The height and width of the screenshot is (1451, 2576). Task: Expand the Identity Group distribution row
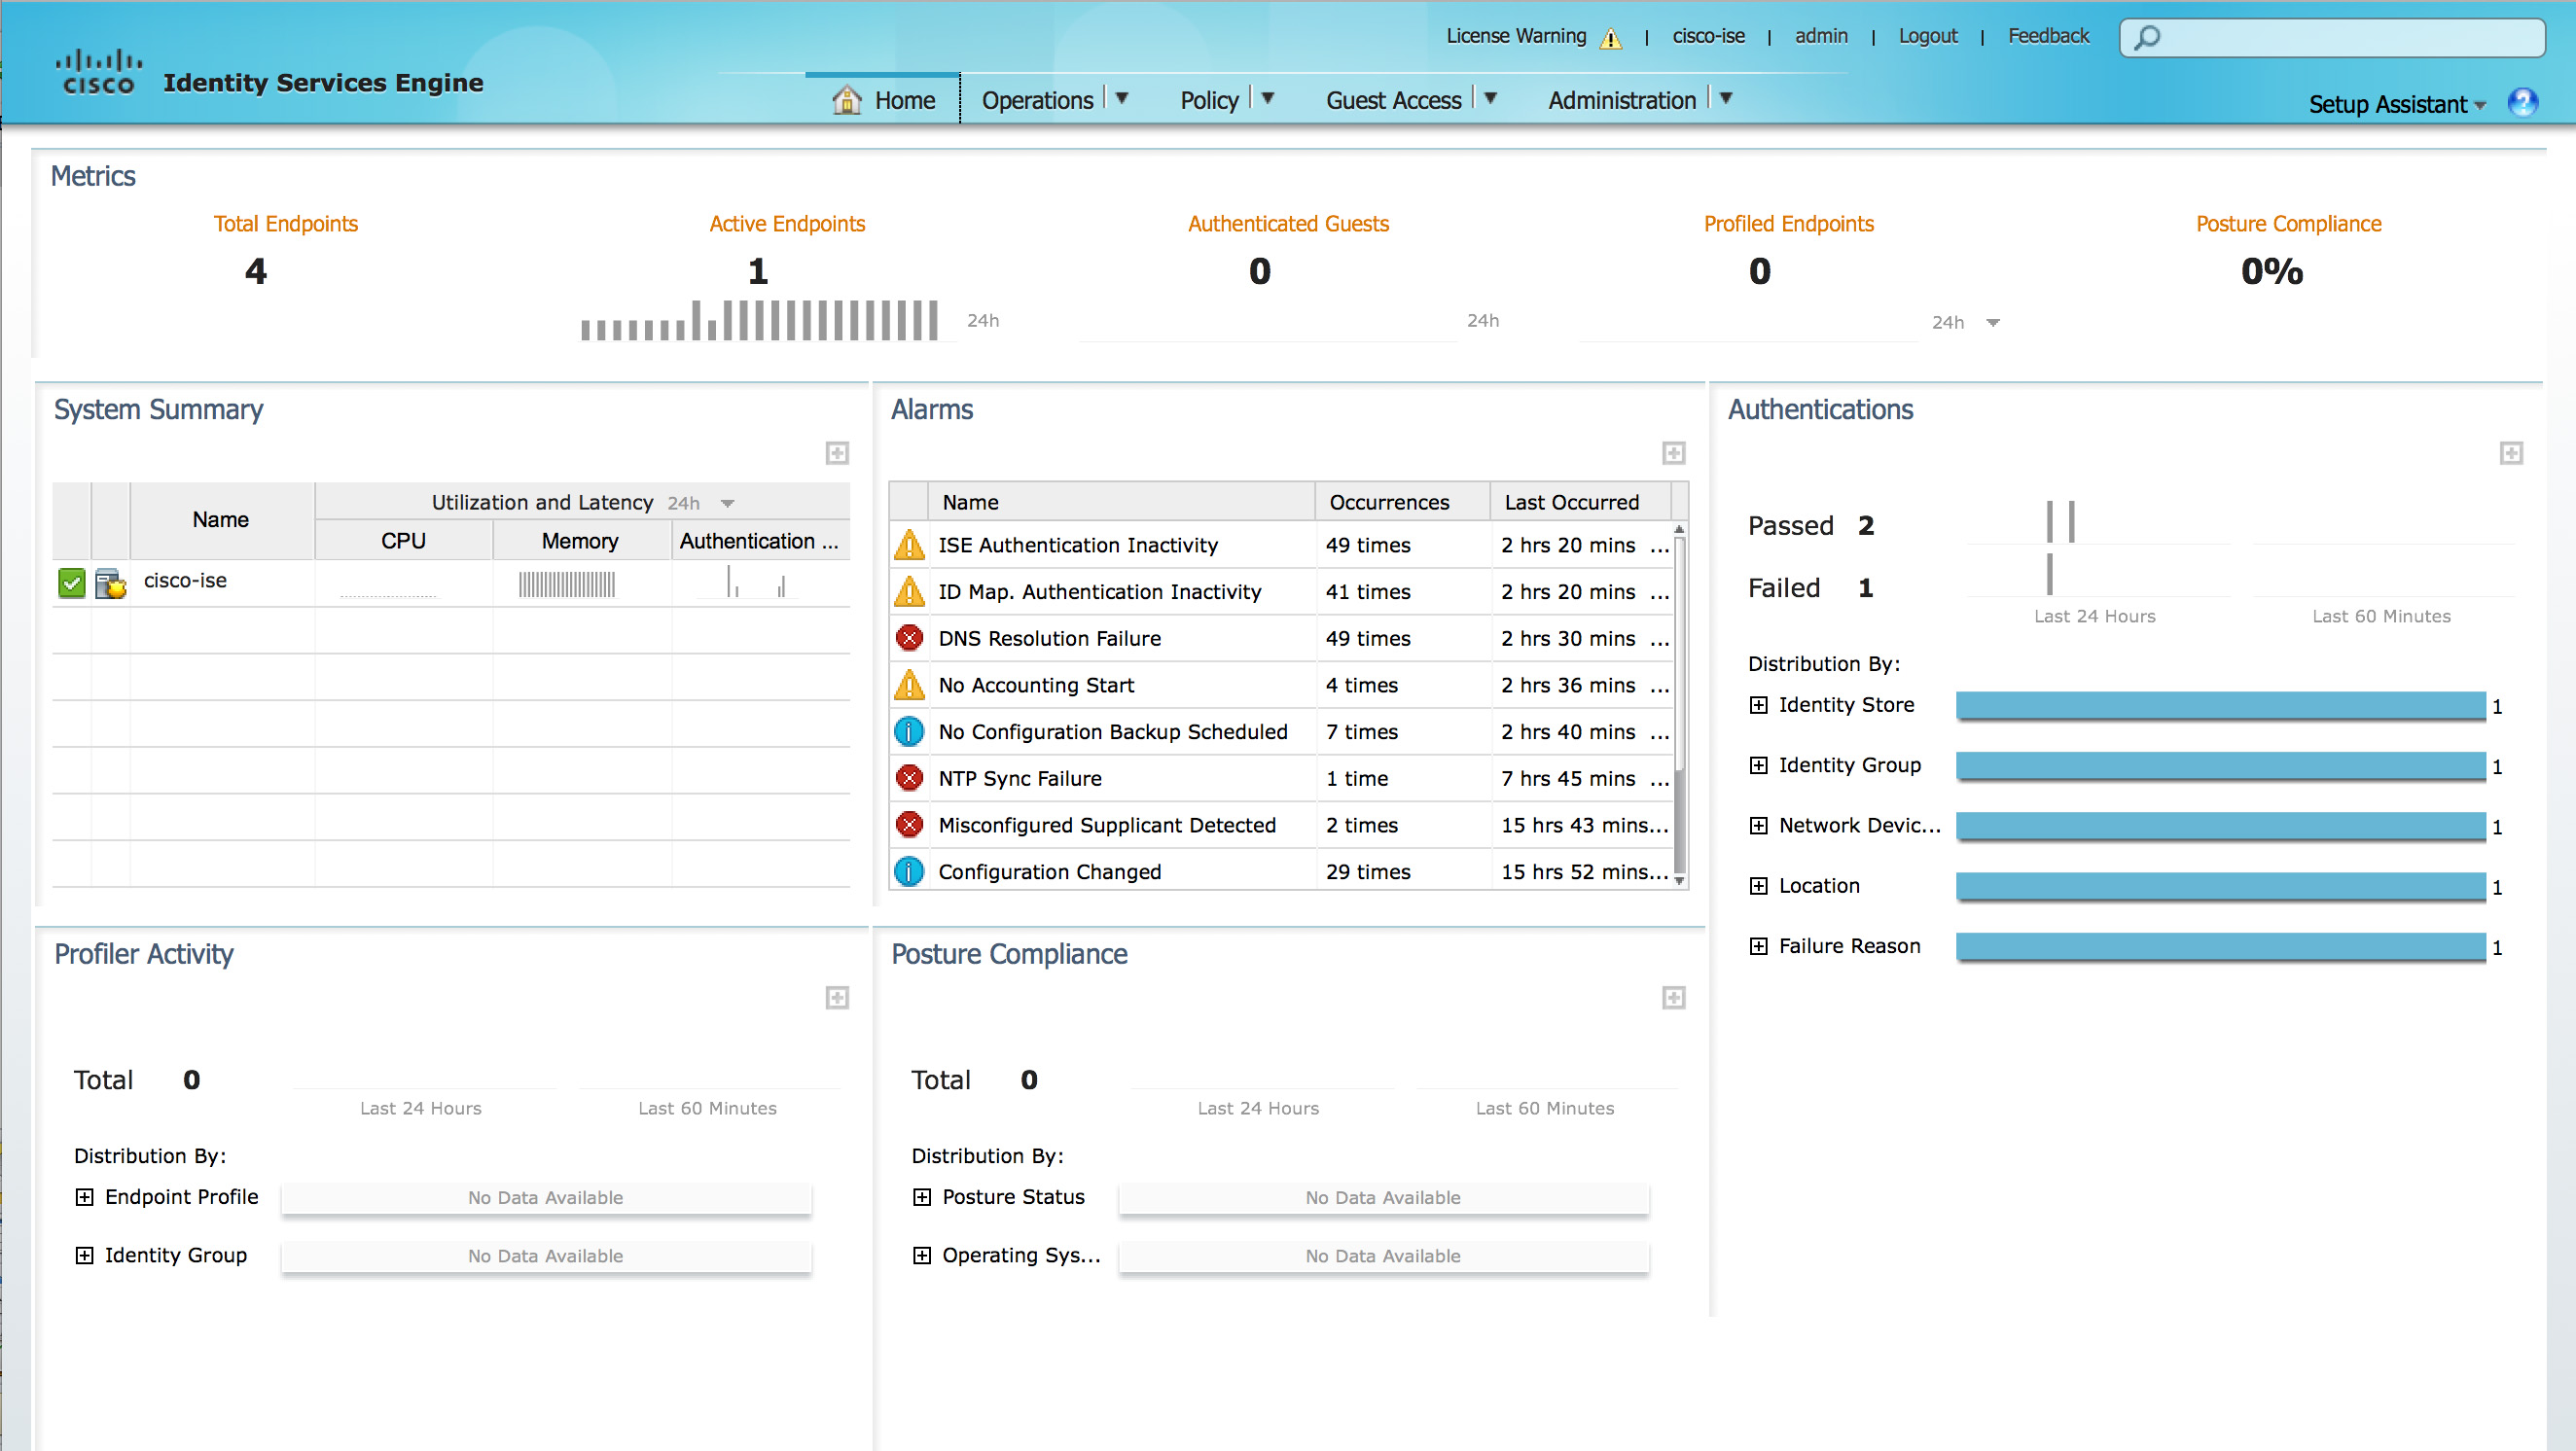(x=1755, y=766)
